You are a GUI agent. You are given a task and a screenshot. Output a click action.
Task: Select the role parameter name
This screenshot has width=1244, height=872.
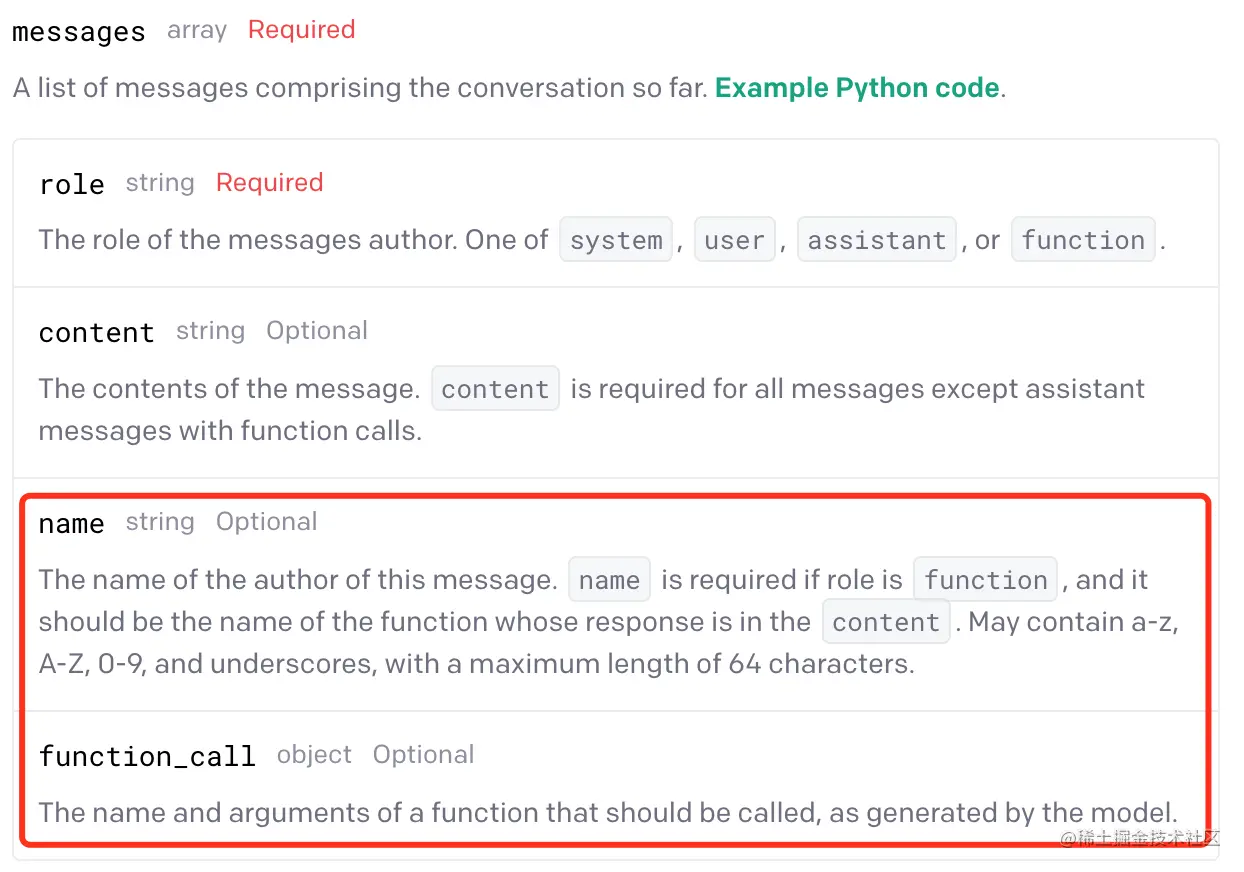(72, 184)
